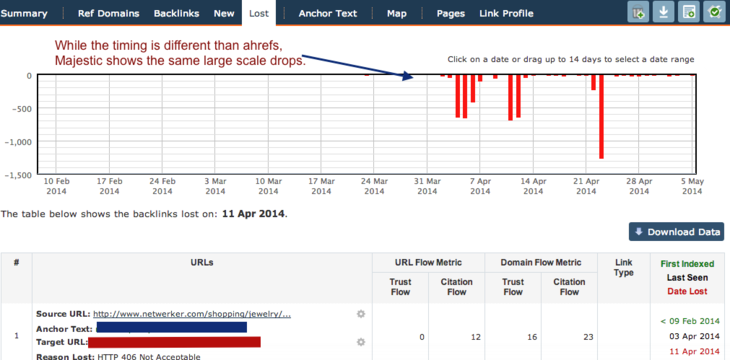Click the first indexed value < 09 Feb 2014
This screenshot has width=730, height=360.
tap(690, 321)
